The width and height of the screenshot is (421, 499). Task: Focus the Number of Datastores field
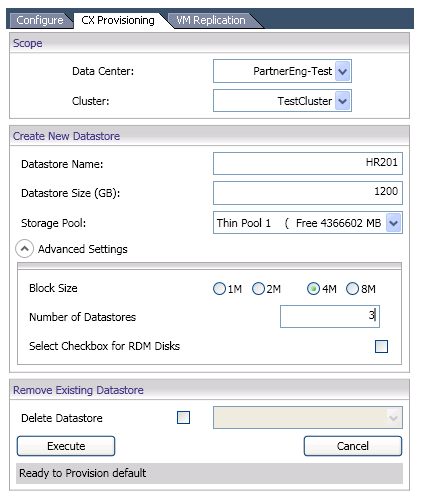tap(330, 316)
